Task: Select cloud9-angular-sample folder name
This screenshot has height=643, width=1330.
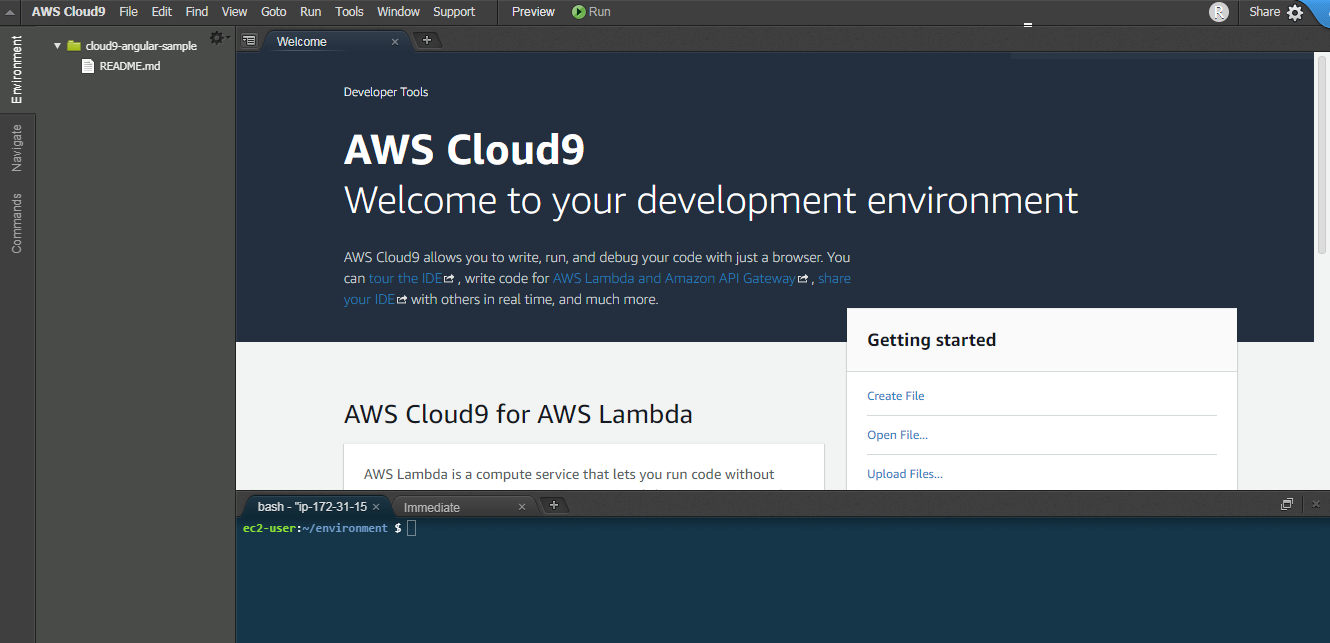Action: [x=141, y=46]
